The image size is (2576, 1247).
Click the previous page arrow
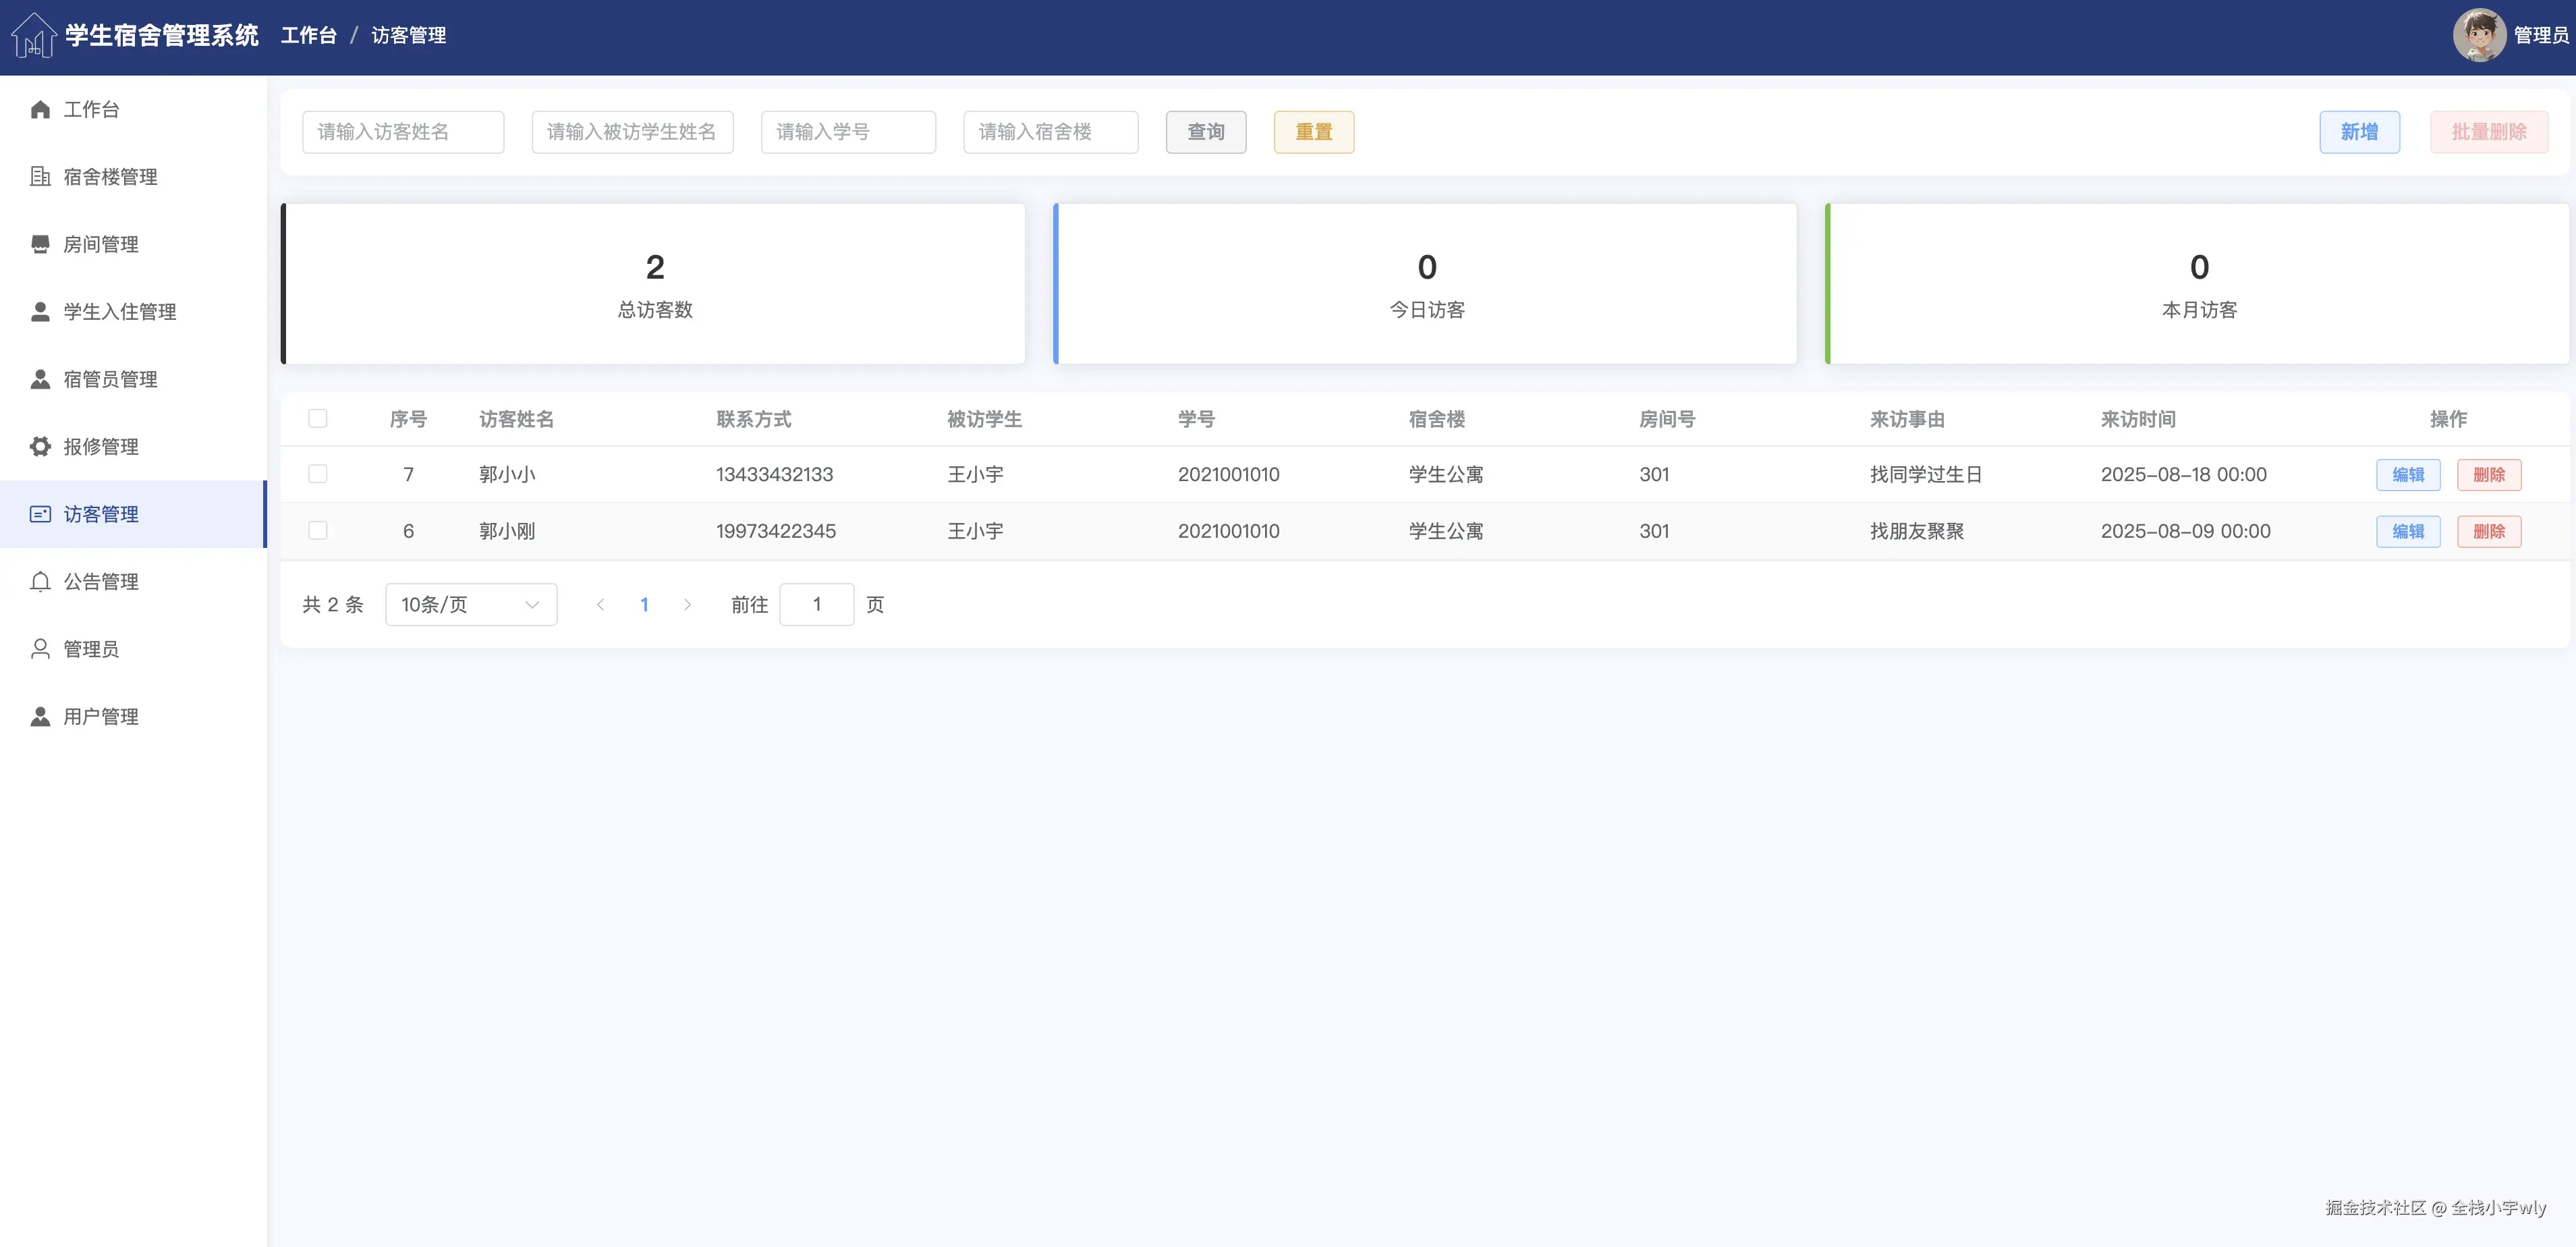(x=600, y=605)
